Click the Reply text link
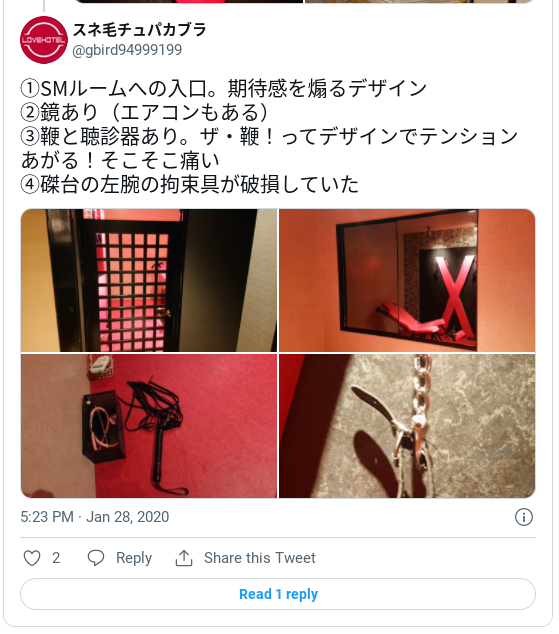559x634 pixels. pos(134,558)
